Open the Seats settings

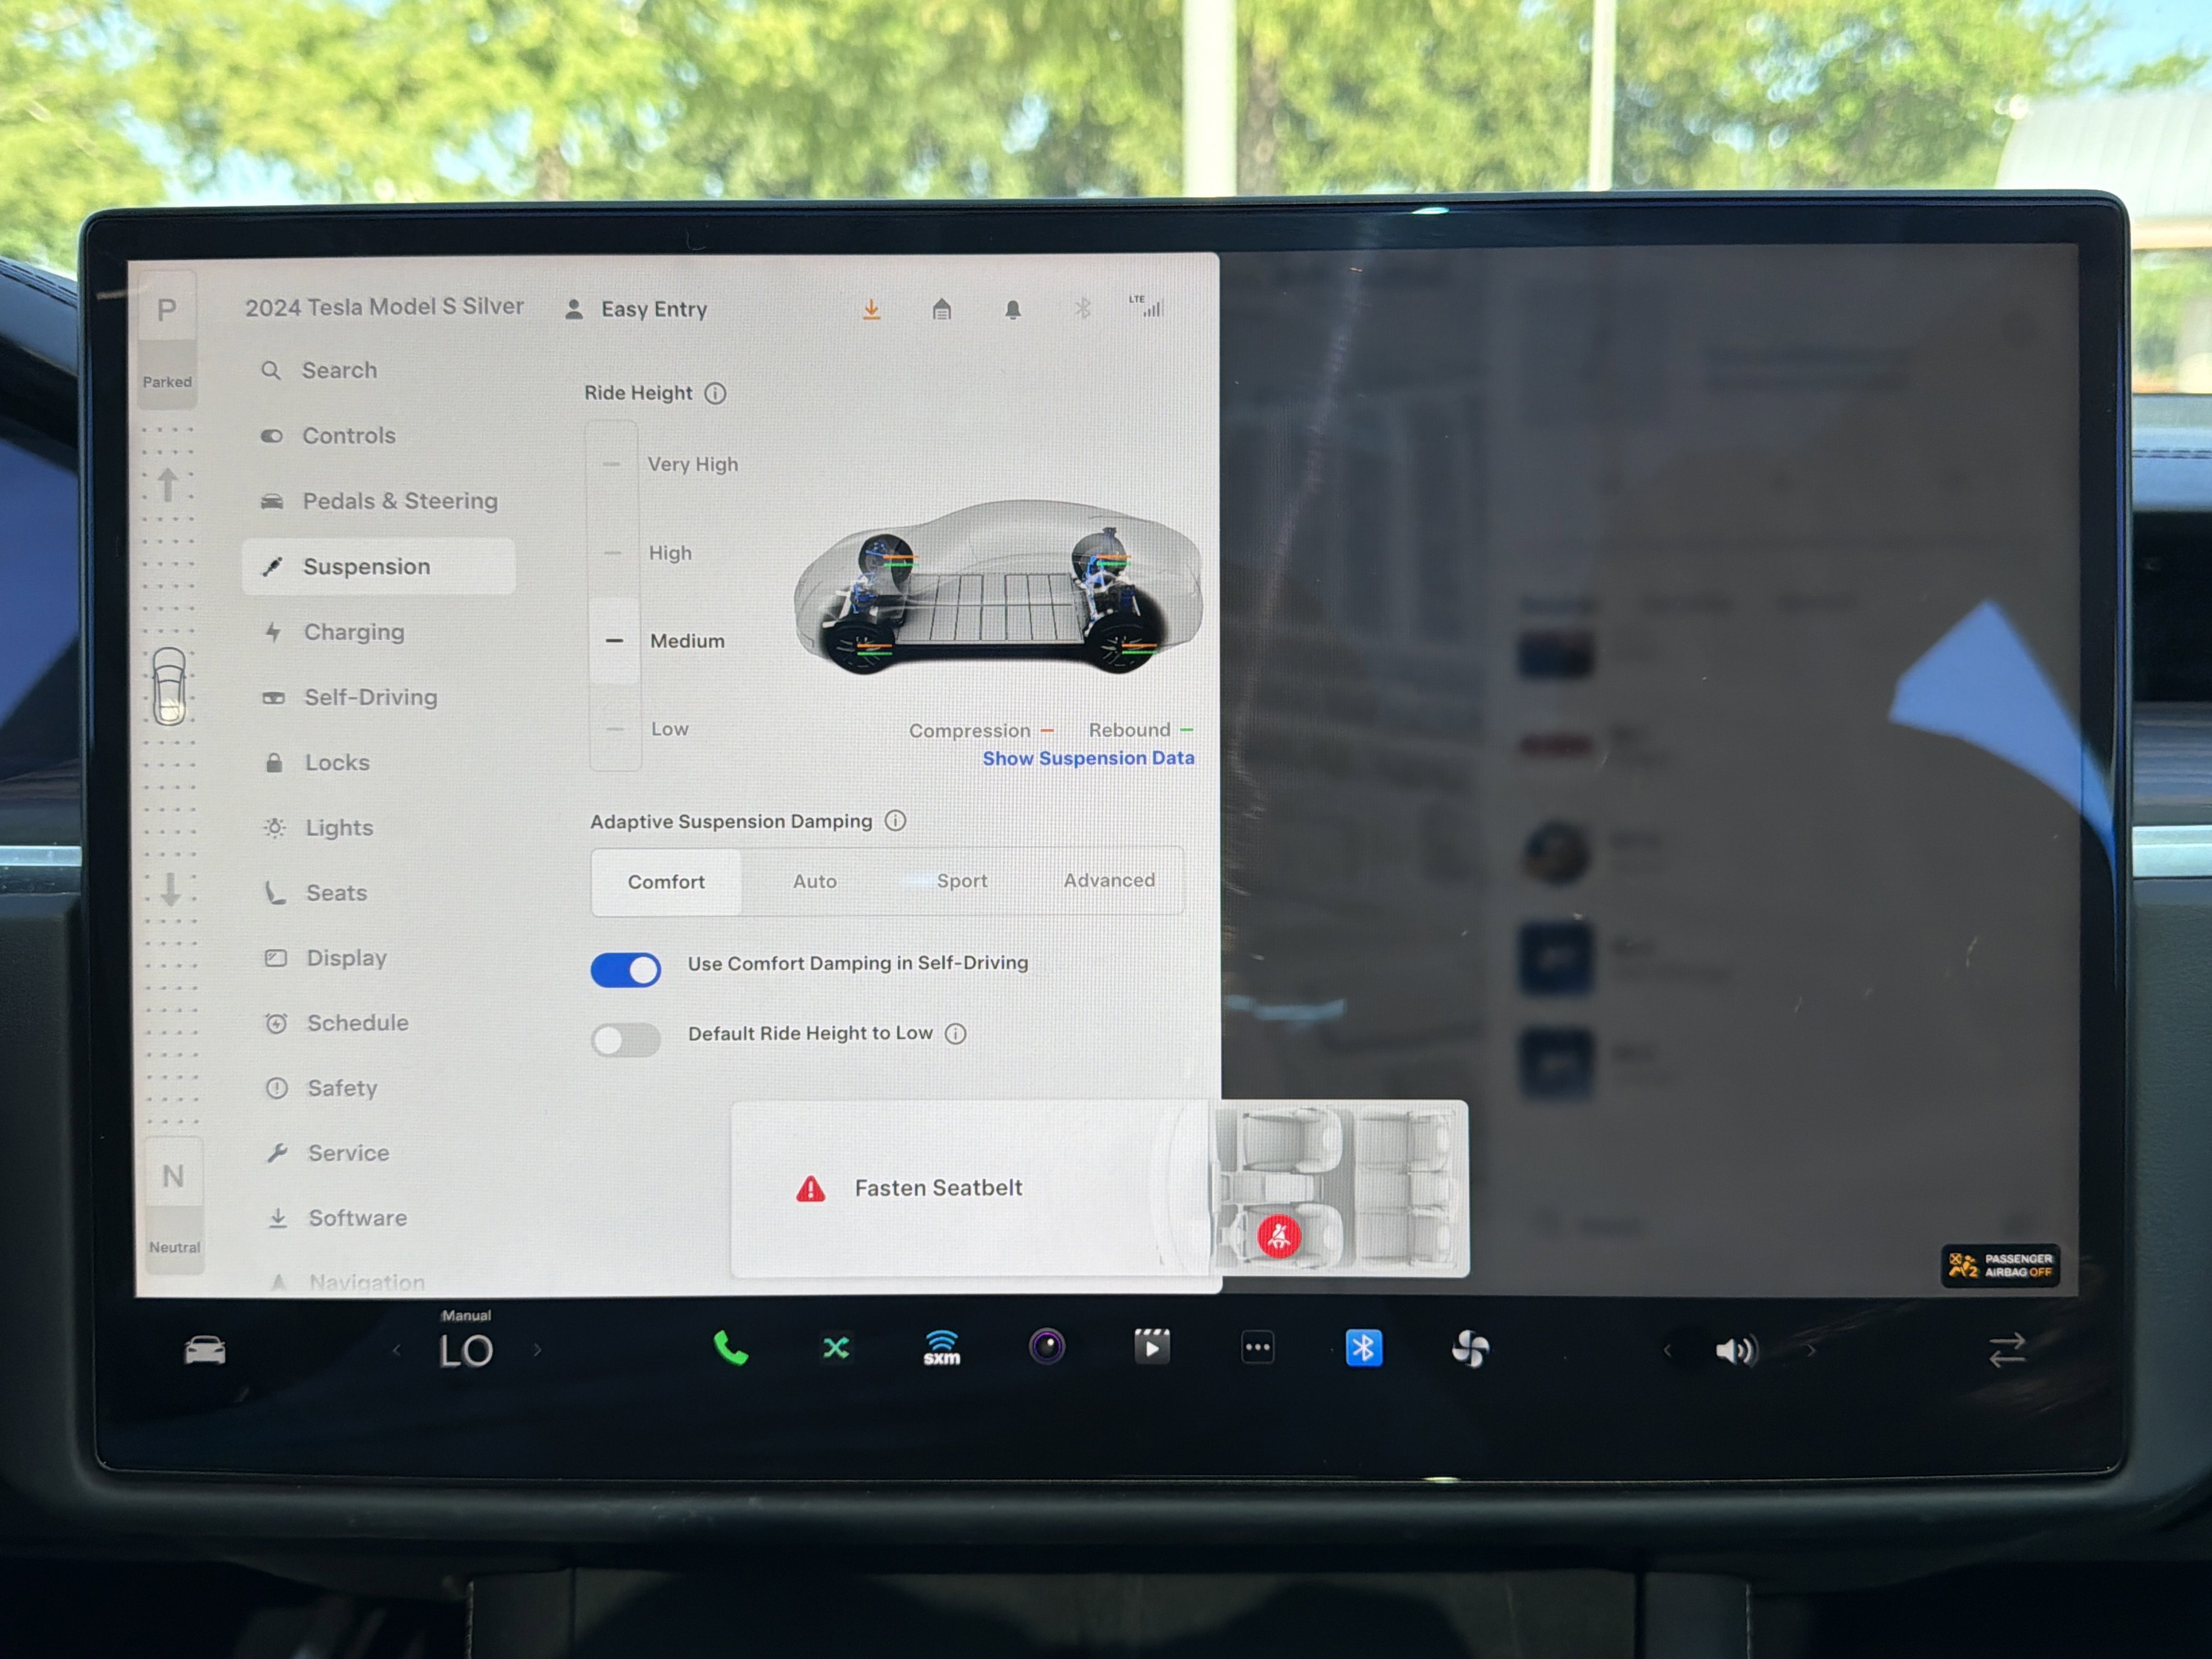(x=315, y=893)
